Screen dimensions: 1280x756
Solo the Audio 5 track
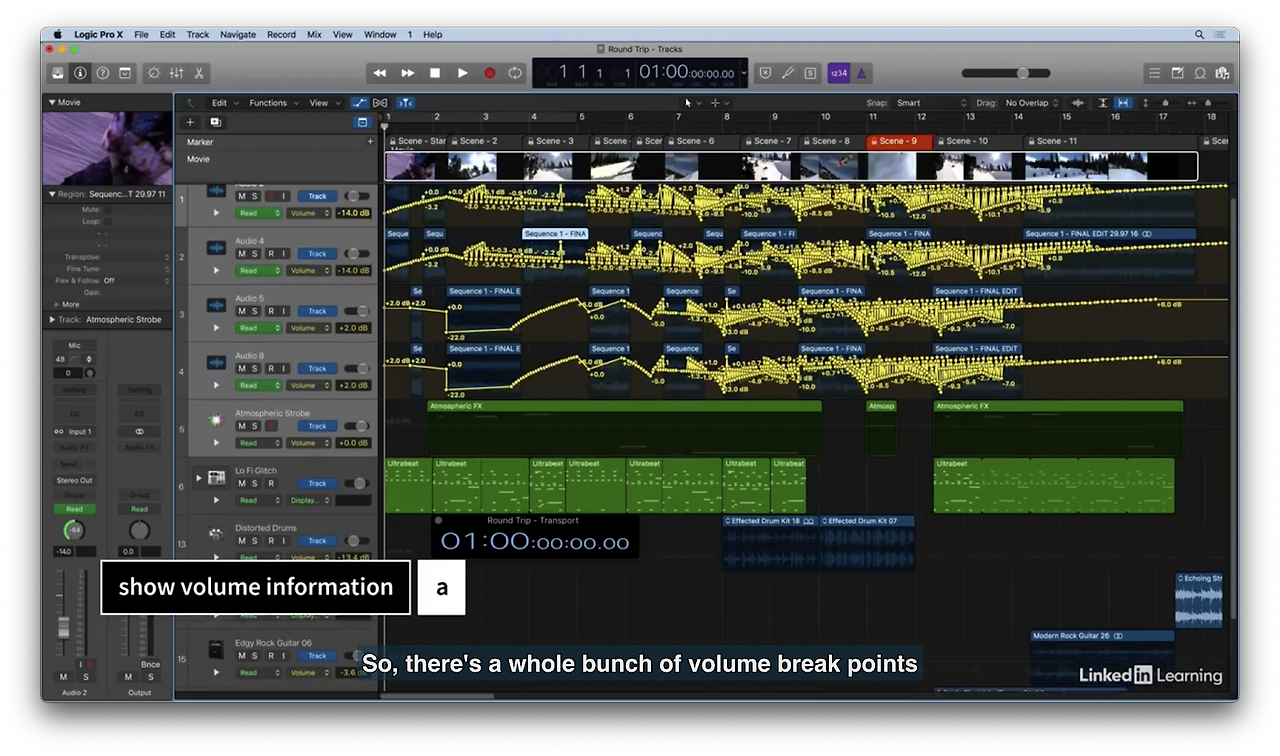[x=255, y=311]
